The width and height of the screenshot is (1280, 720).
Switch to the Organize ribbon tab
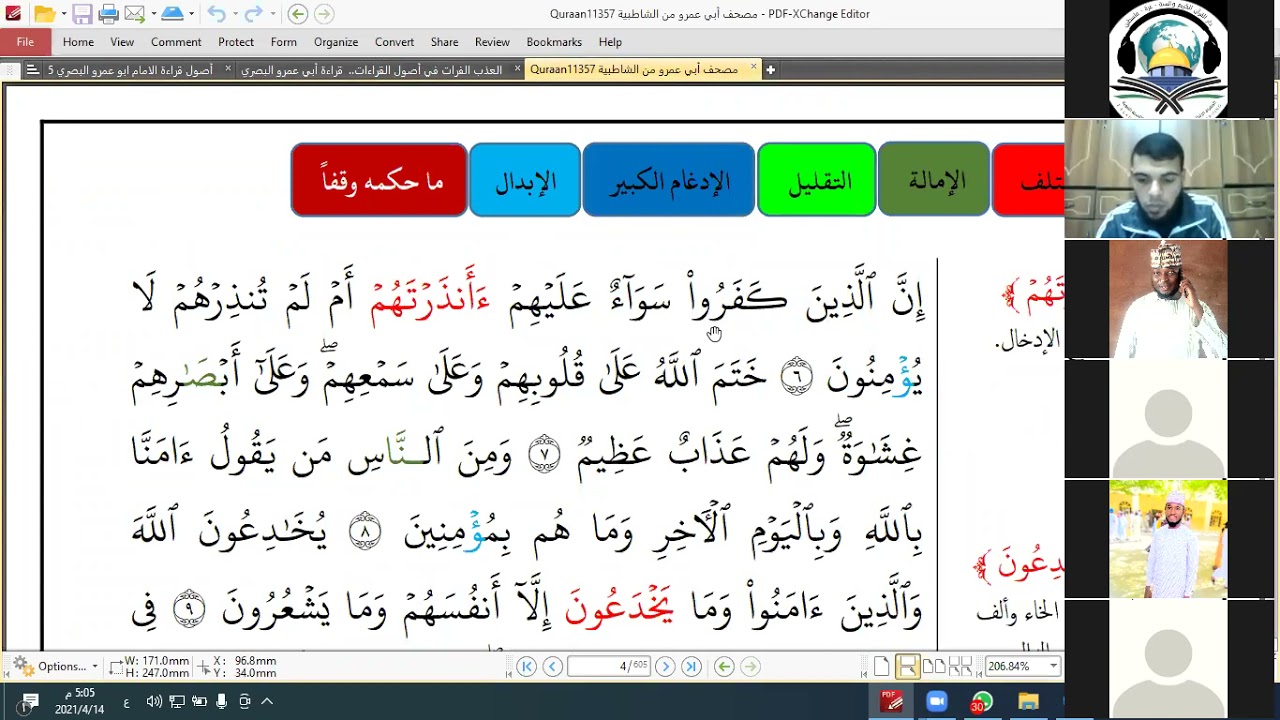(x=336, y=42)
